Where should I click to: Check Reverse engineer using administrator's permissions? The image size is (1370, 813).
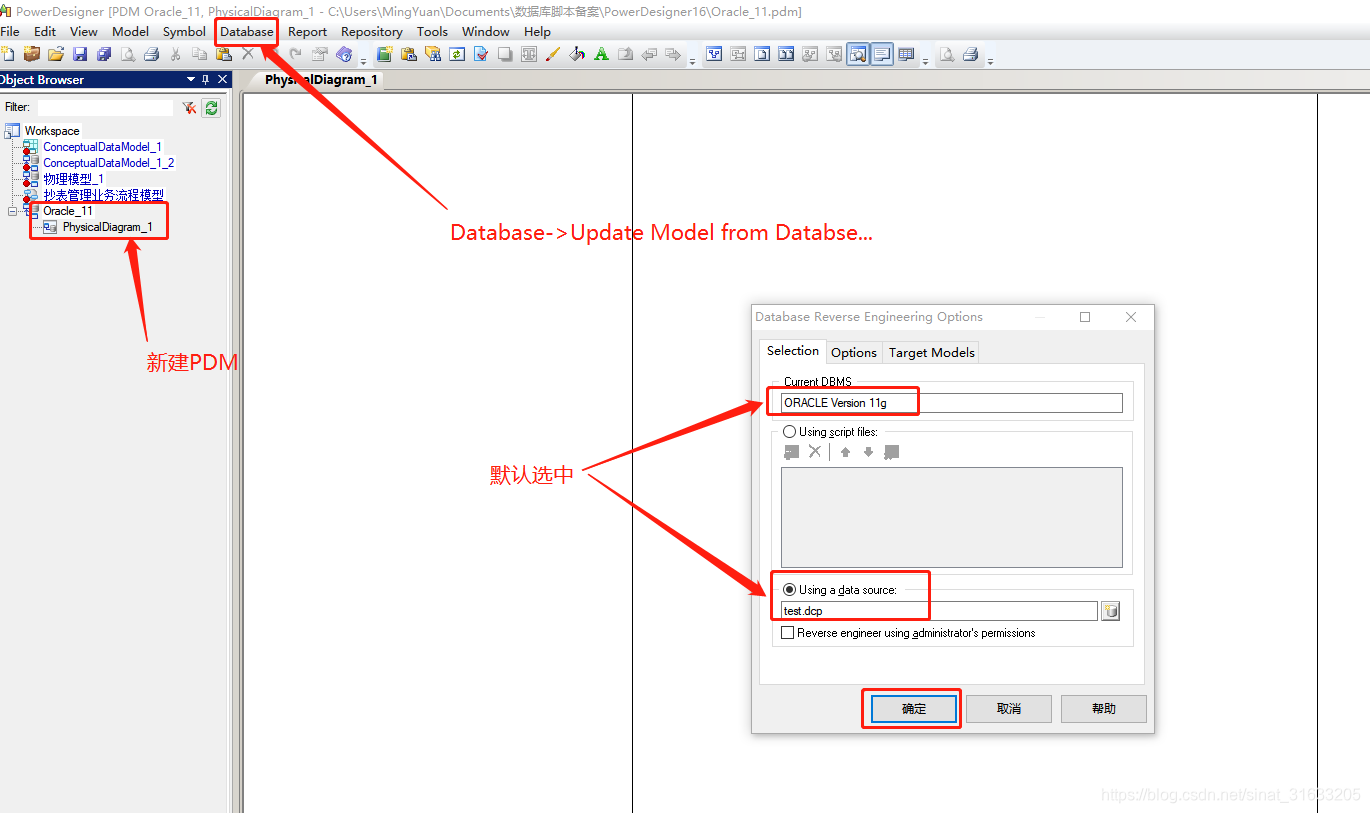[788, 633]
